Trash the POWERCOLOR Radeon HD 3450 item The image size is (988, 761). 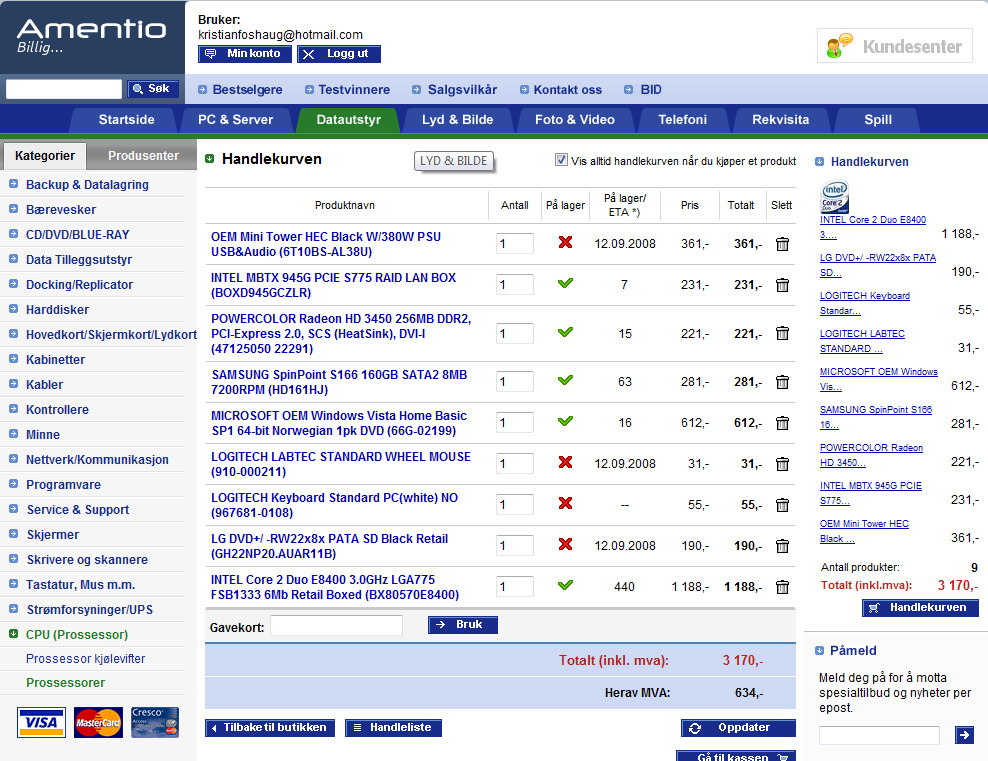pos(782,333)
